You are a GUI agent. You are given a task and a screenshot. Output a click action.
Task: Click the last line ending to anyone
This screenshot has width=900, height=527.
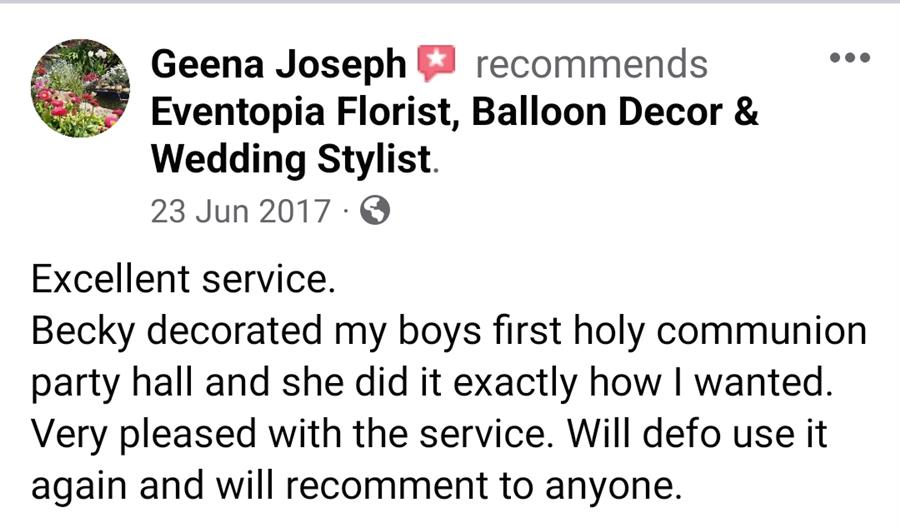pos(356,487)
